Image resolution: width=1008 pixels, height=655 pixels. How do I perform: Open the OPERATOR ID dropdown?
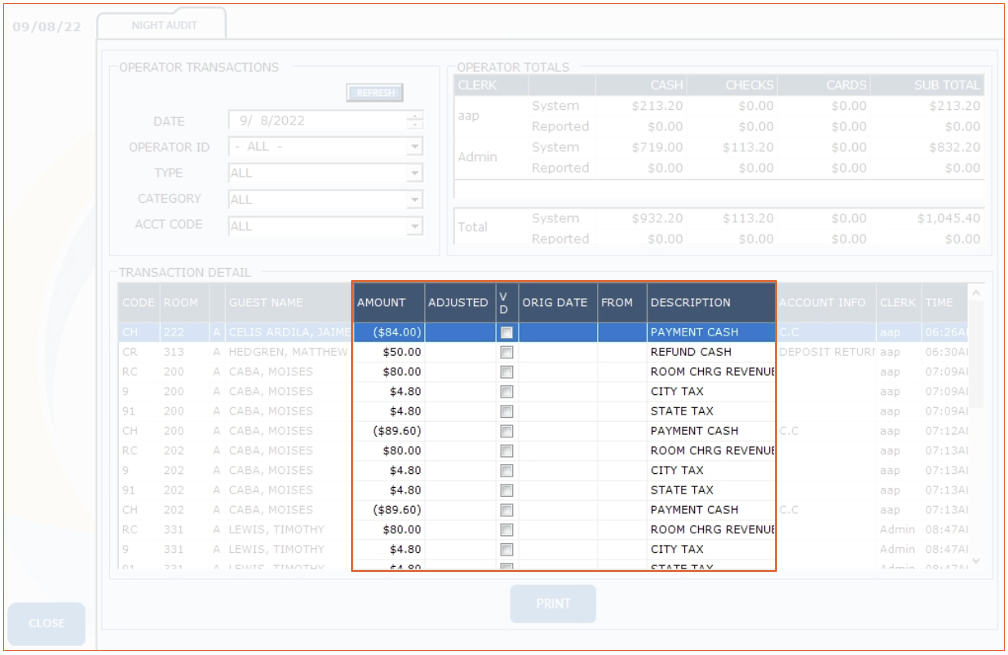pyautogui.click(x=414, y=147)
